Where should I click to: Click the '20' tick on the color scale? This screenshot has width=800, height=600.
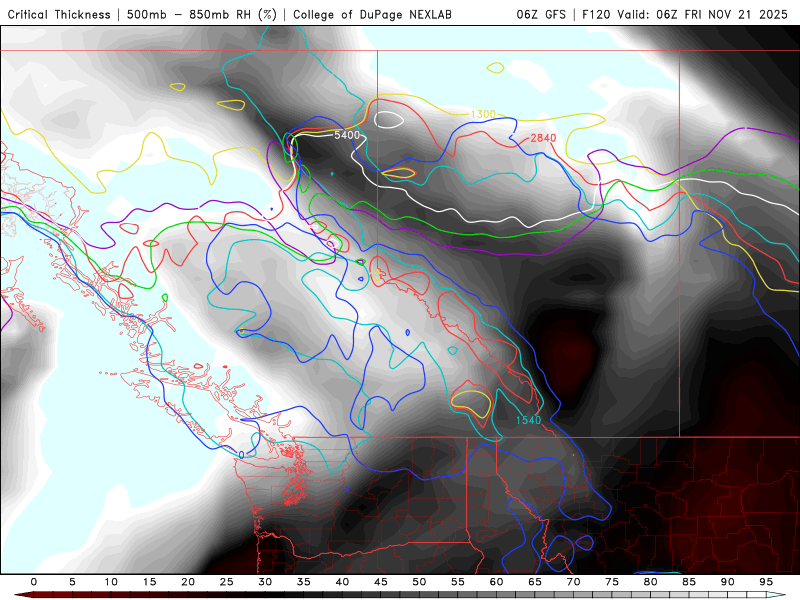188,582
